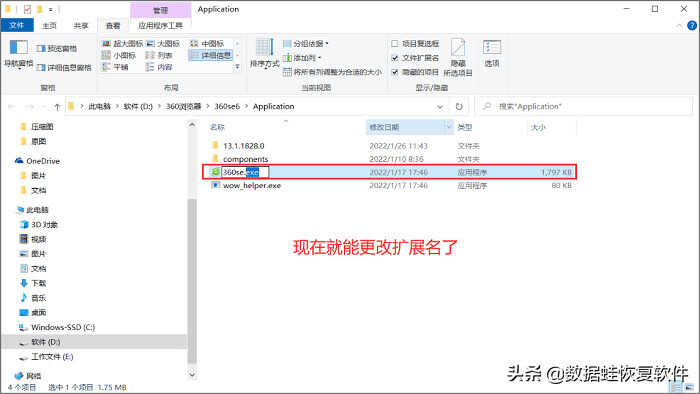
Task: Go back with the back arrow
Action: click(x=11, y=106)
